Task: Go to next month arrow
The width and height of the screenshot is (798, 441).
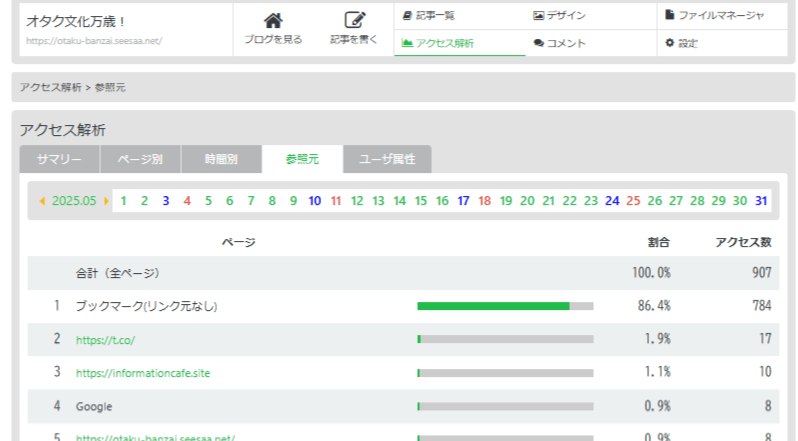Action: 106,201
